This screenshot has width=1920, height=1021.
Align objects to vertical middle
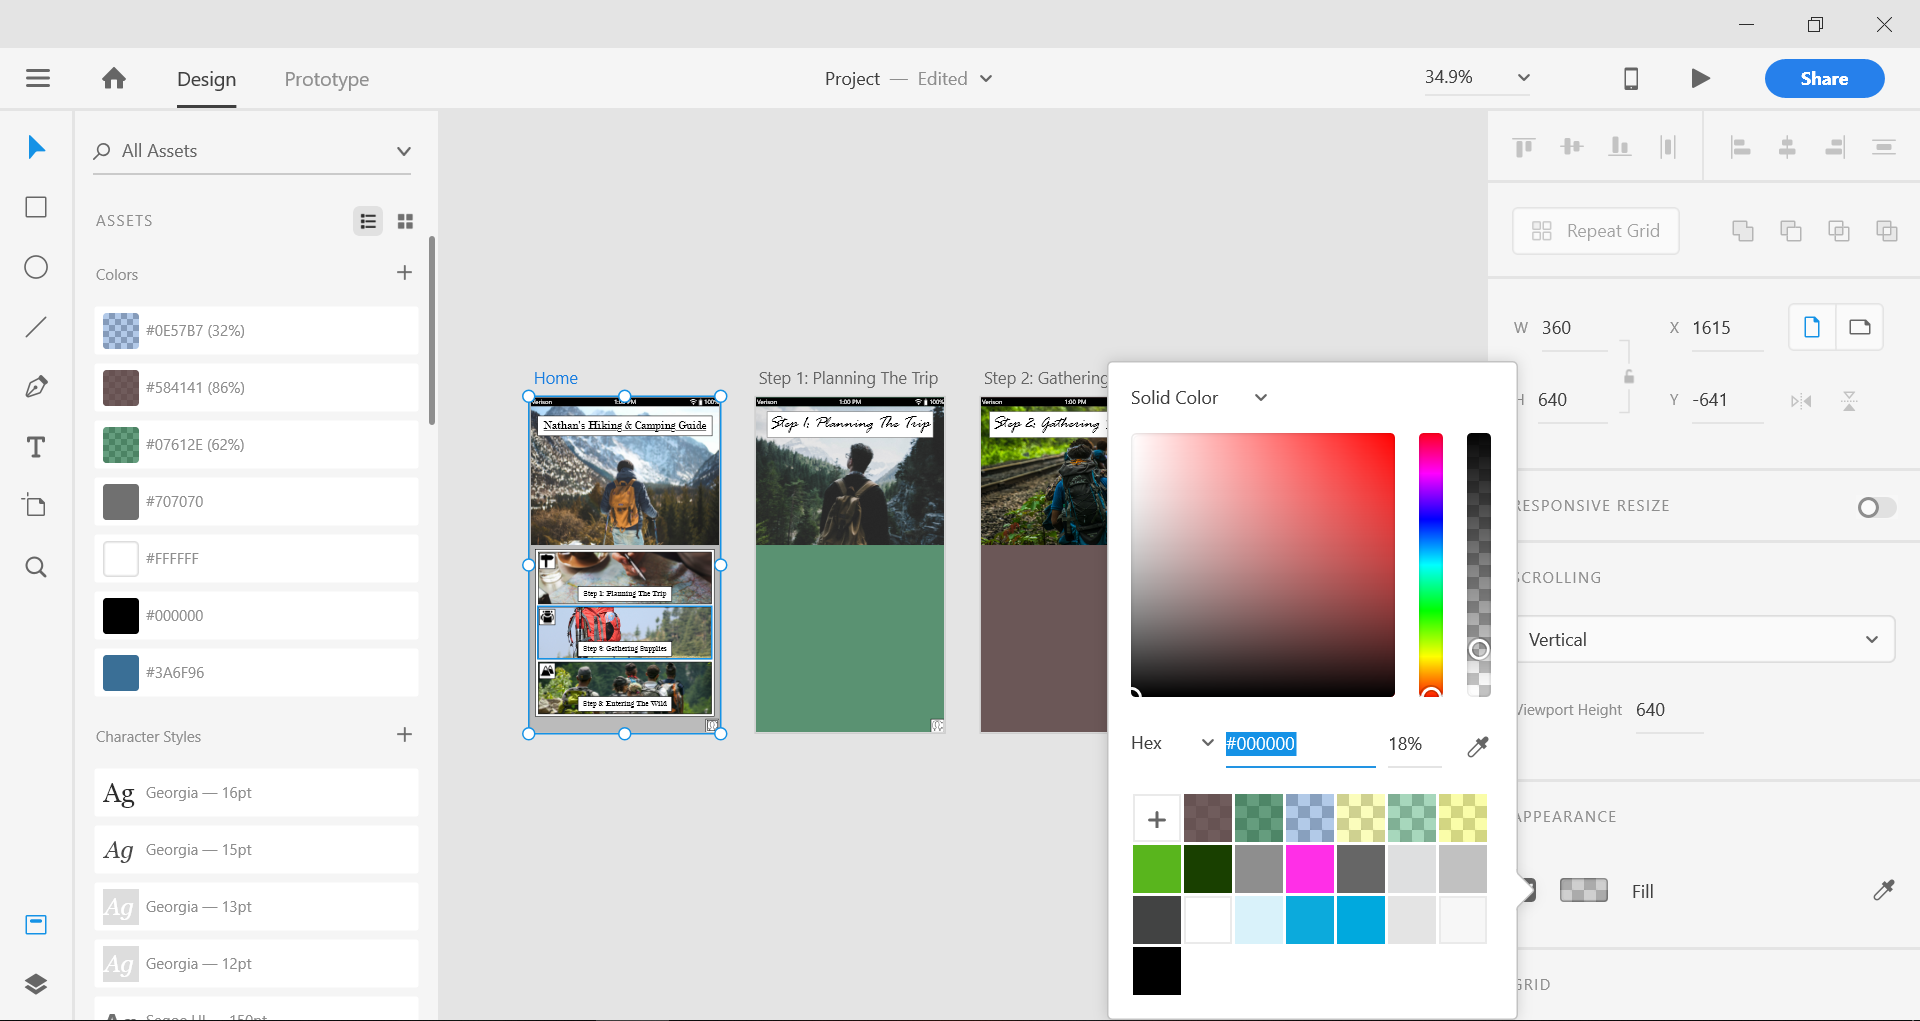click(x=1572, y=148)
